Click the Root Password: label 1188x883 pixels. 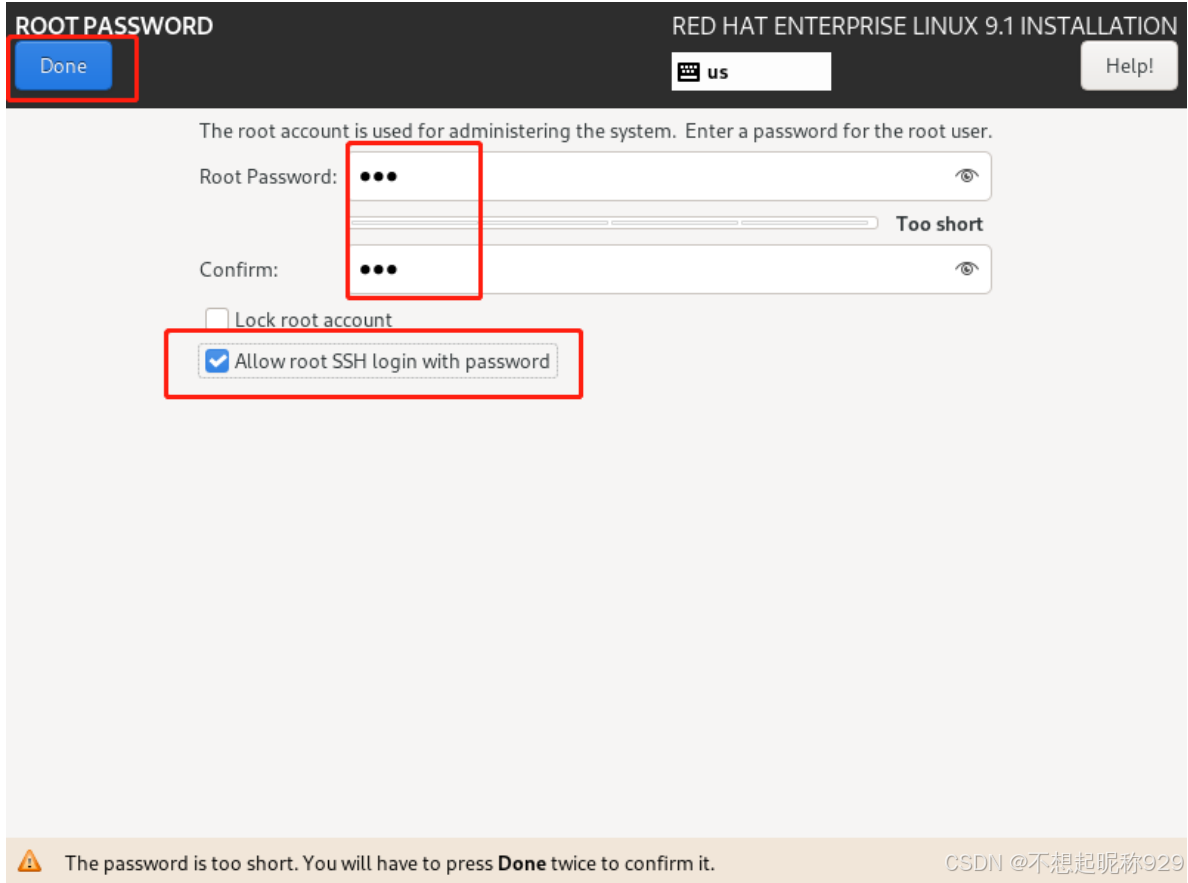pos(268,177)
